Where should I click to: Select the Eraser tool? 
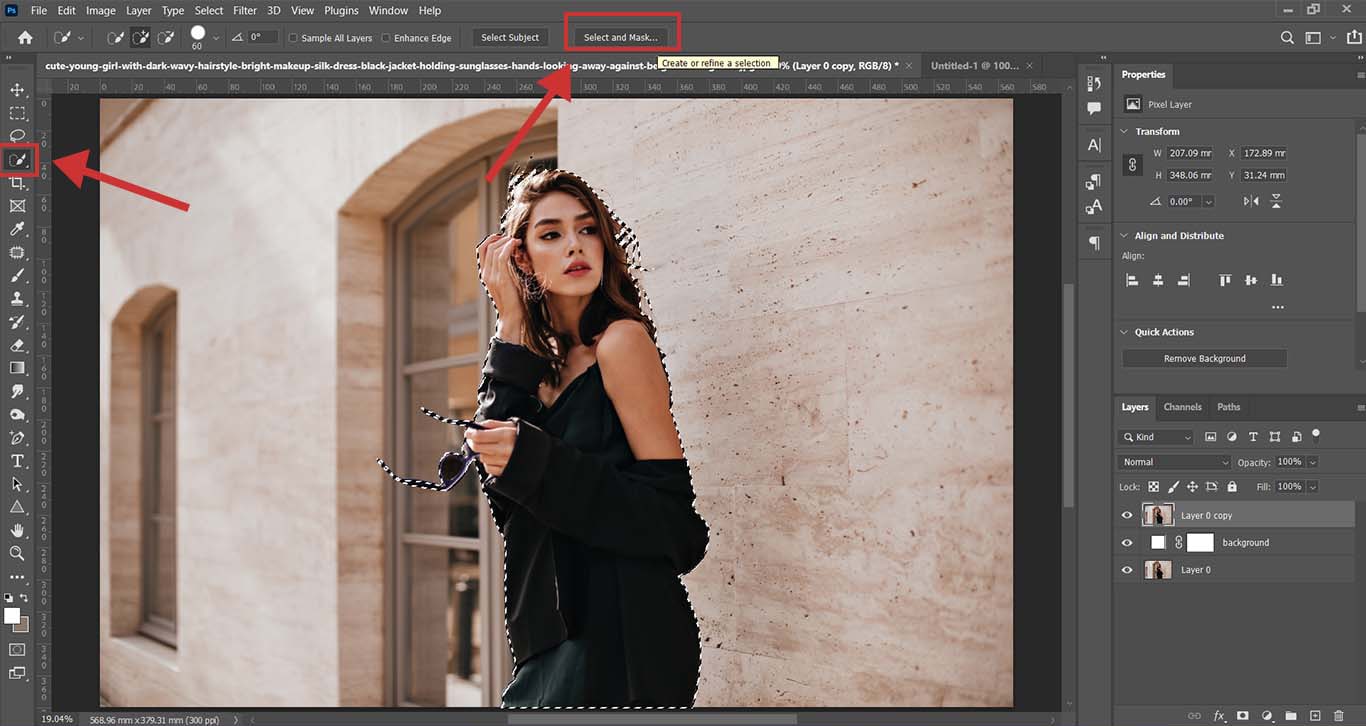click(17, 345)
